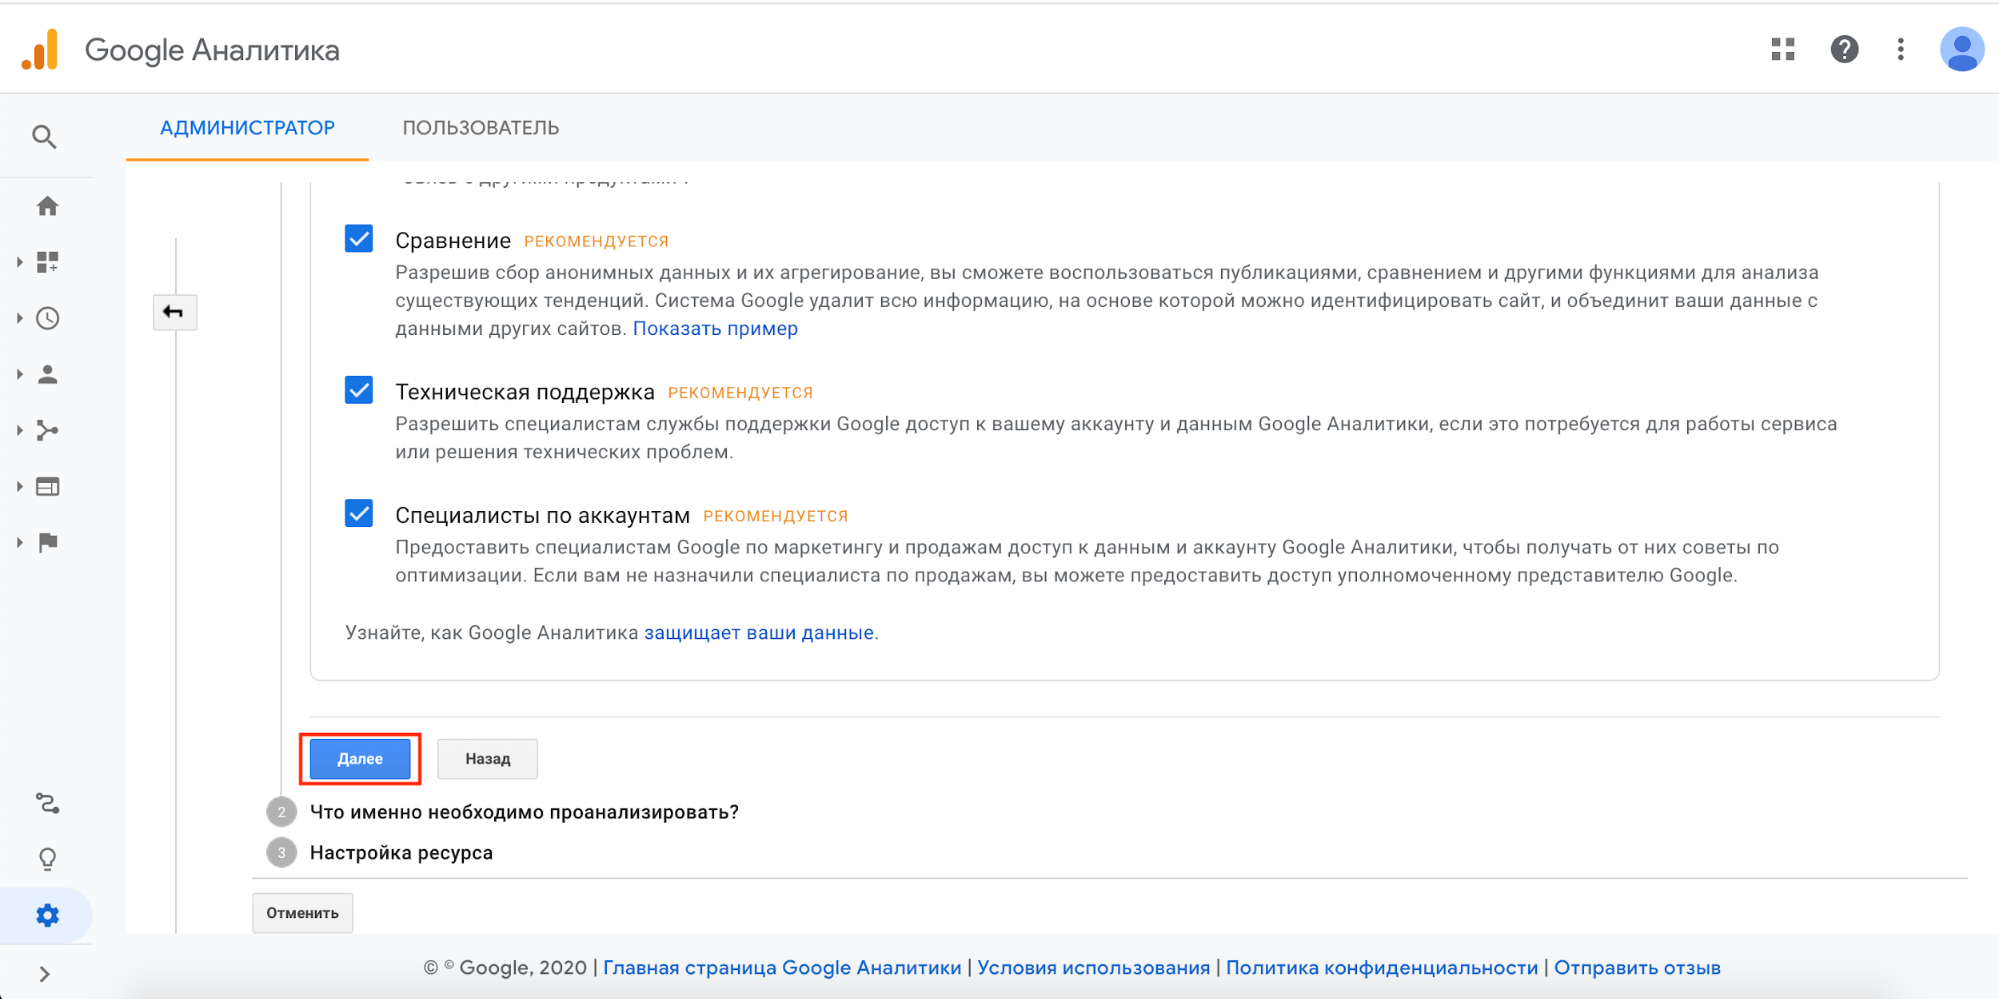Viewport: 1999px width, 1000px height.
Task: Open the Home icon in sidebar
Action: (x=47, y=206)
